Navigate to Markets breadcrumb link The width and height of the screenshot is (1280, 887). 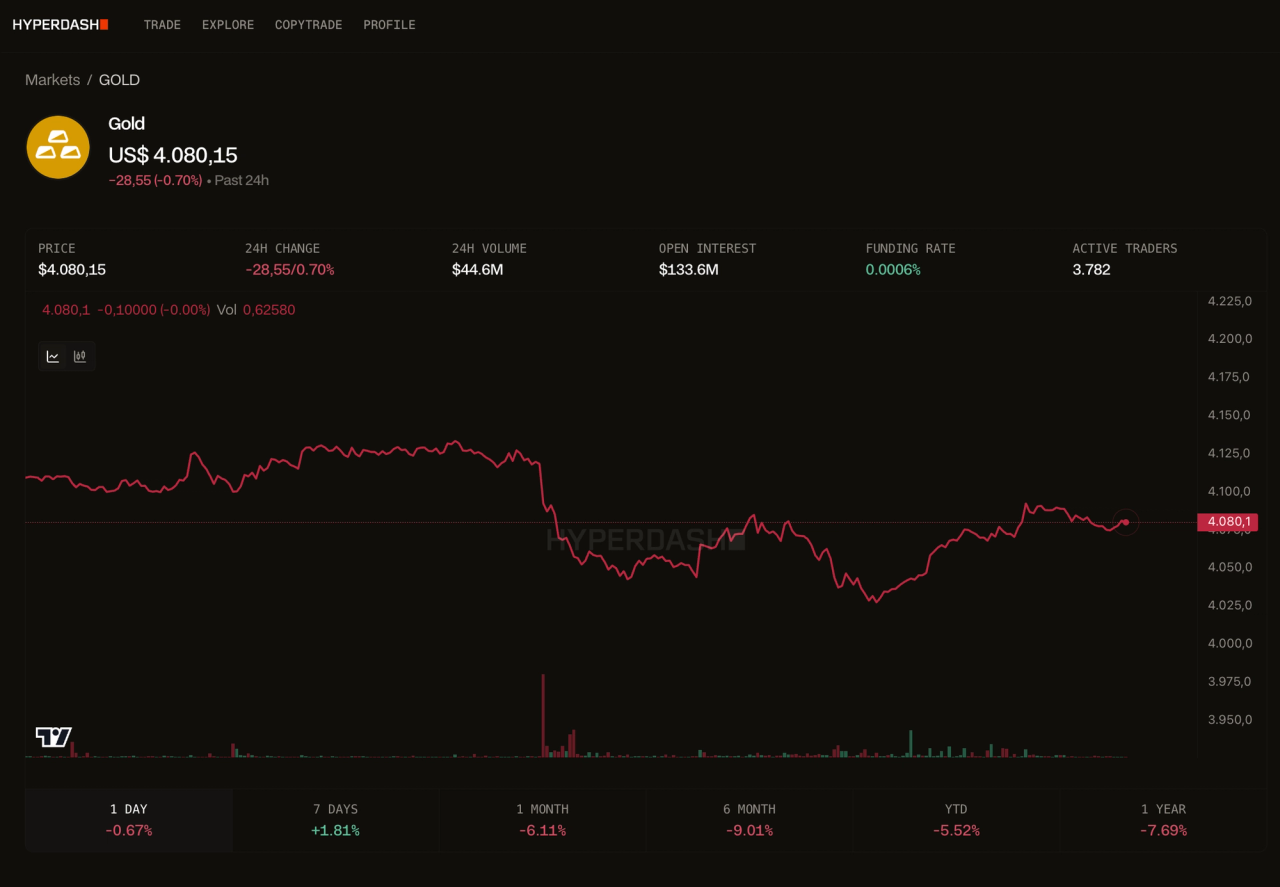52,80
